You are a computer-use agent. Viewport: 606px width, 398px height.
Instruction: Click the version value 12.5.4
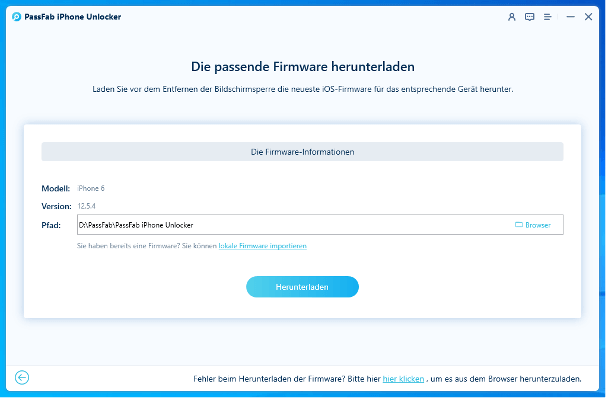(87, 206)
